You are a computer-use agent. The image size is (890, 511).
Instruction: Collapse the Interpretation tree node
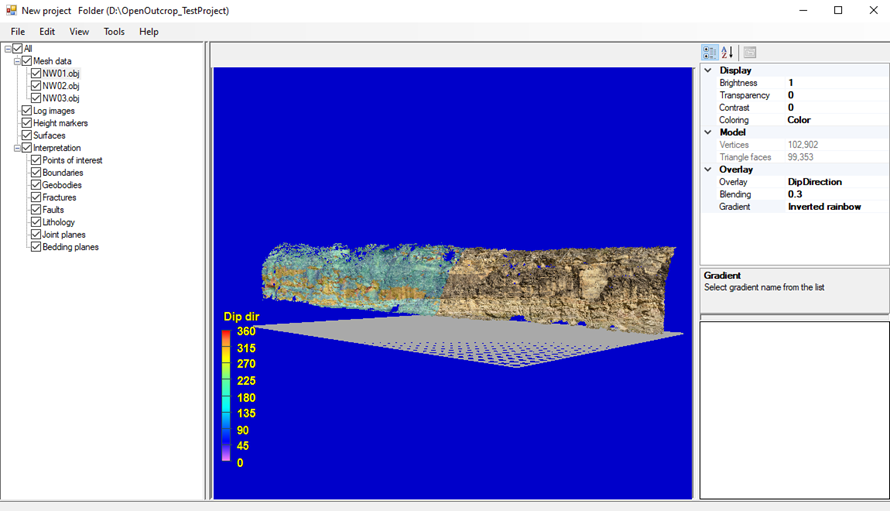point(17,148)
